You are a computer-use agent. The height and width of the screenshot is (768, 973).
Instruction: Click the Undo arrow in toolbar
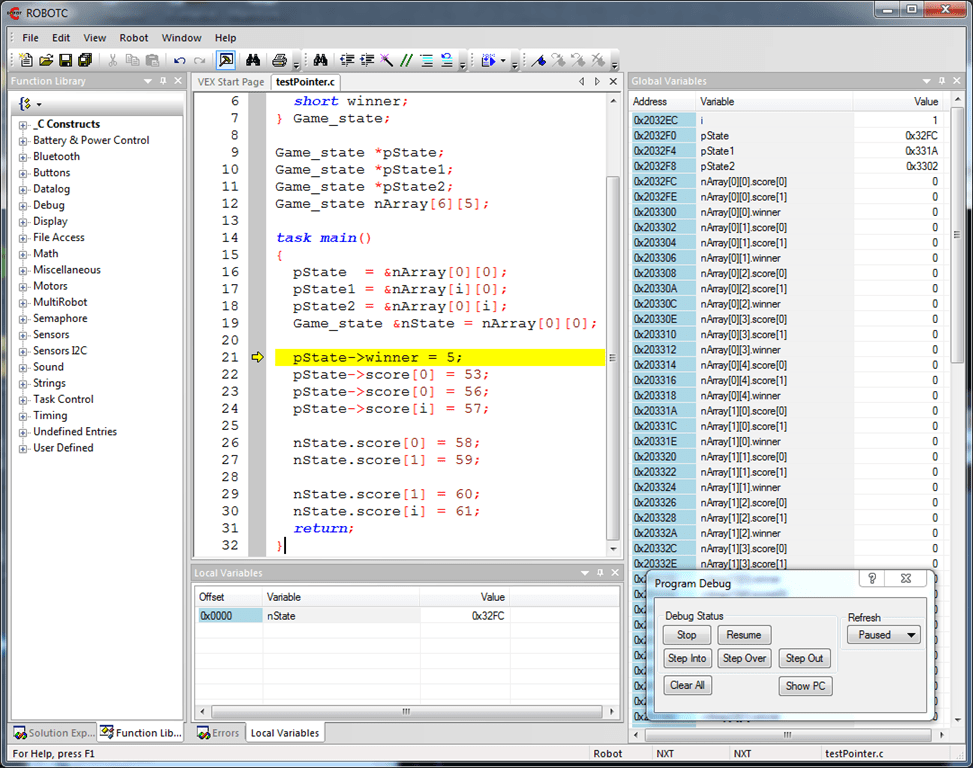coord(180,60)
